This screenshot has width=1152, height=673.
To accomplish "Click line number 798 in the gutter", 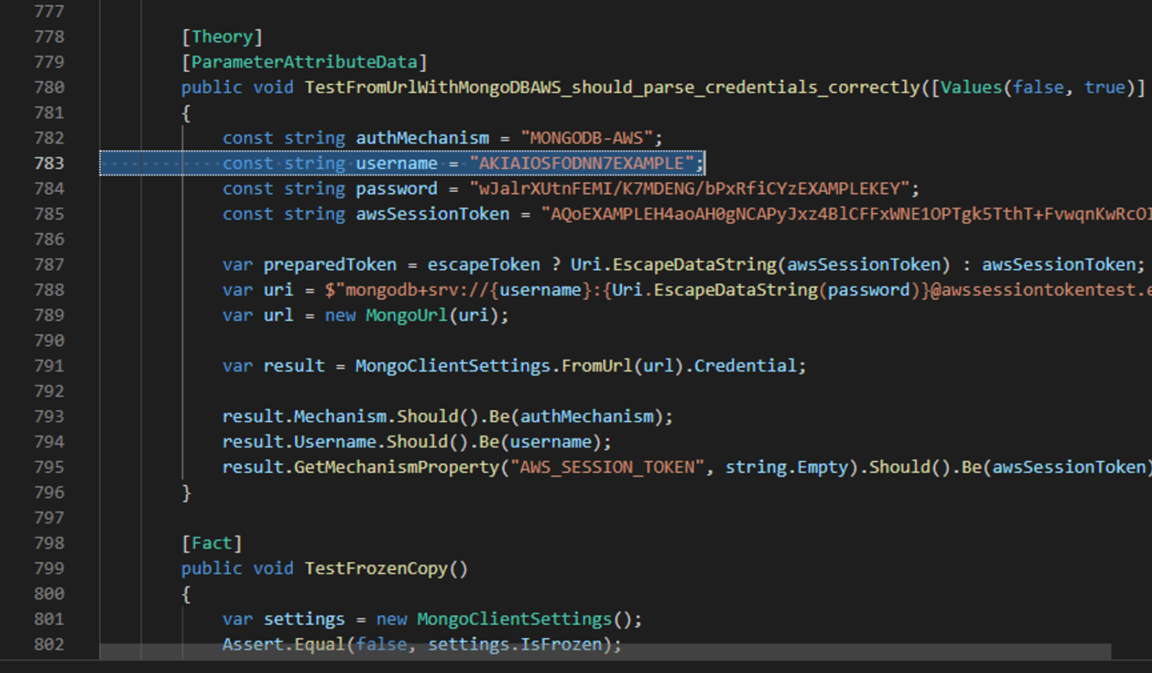I will [49, 543].
